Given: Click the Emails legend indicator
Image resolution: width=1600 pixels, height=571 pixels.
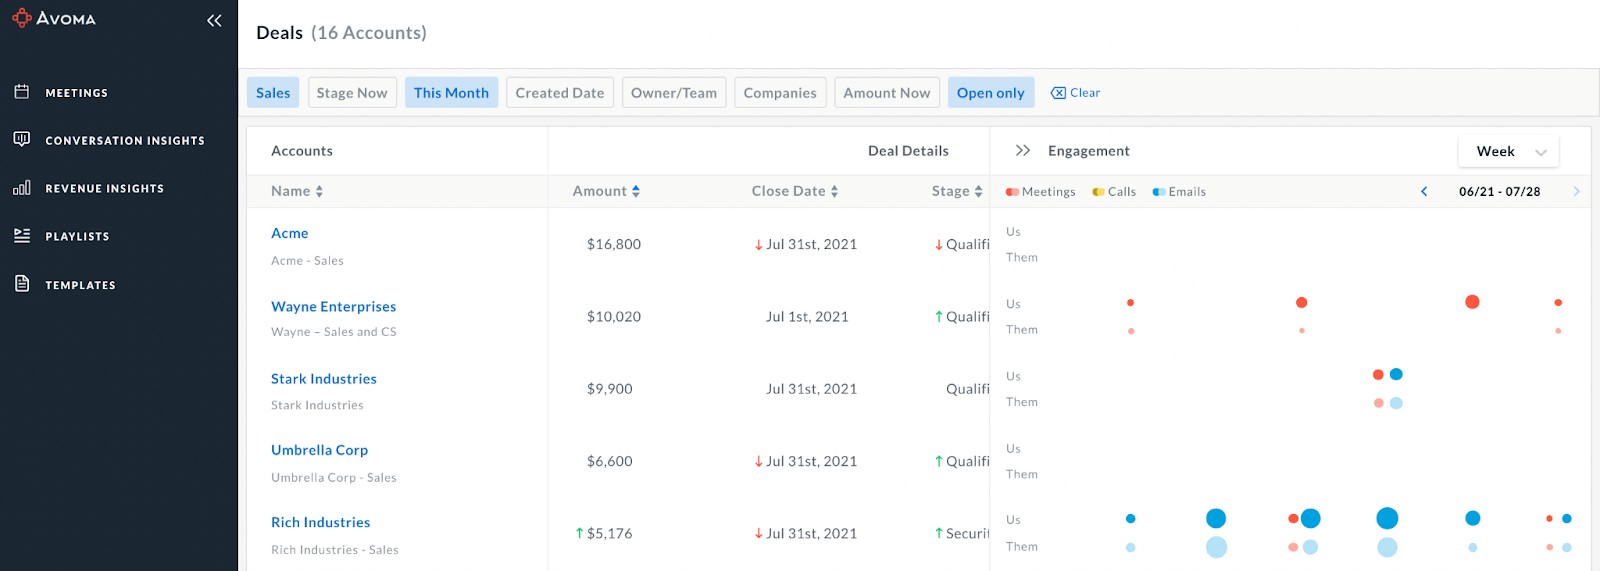Looking at the screenshot, I should [x=1158, y=192].
